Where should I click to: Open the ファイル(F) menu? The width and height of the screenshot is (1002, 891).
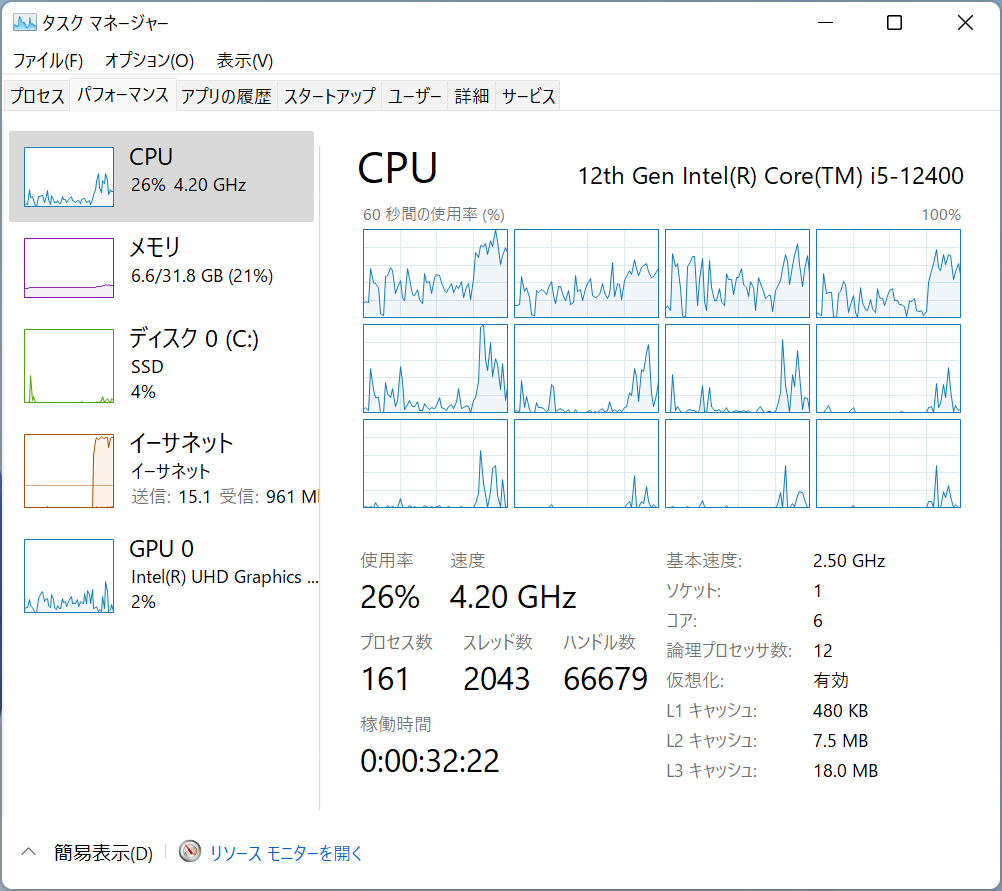point(47,60)
